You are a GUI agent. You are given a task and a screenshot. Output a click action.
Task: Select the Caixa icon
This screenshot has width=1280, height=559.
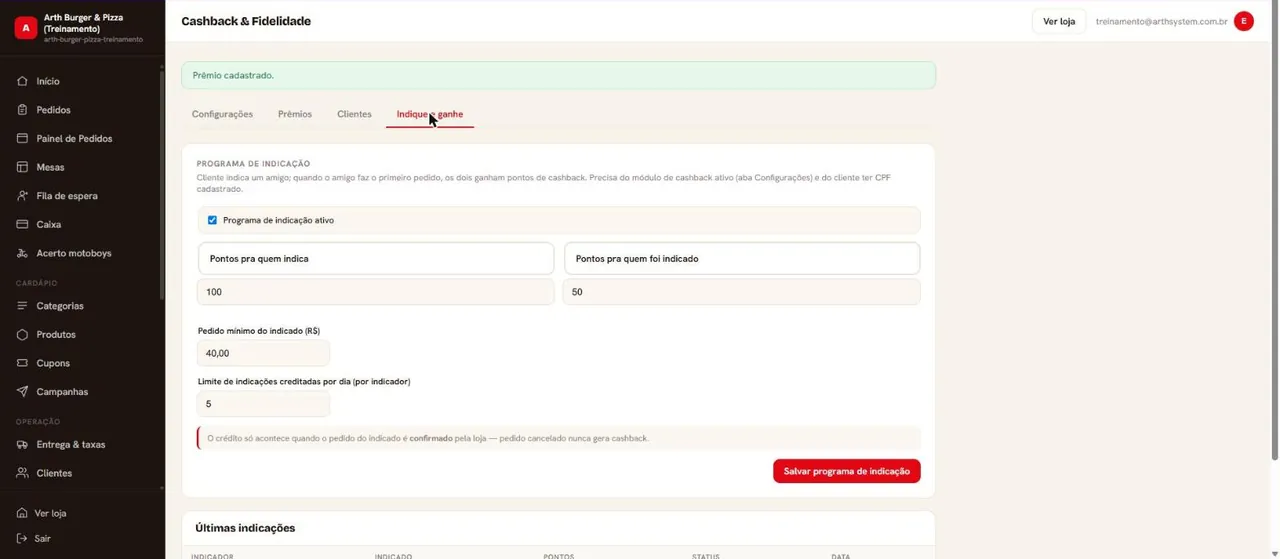(23, 224)
